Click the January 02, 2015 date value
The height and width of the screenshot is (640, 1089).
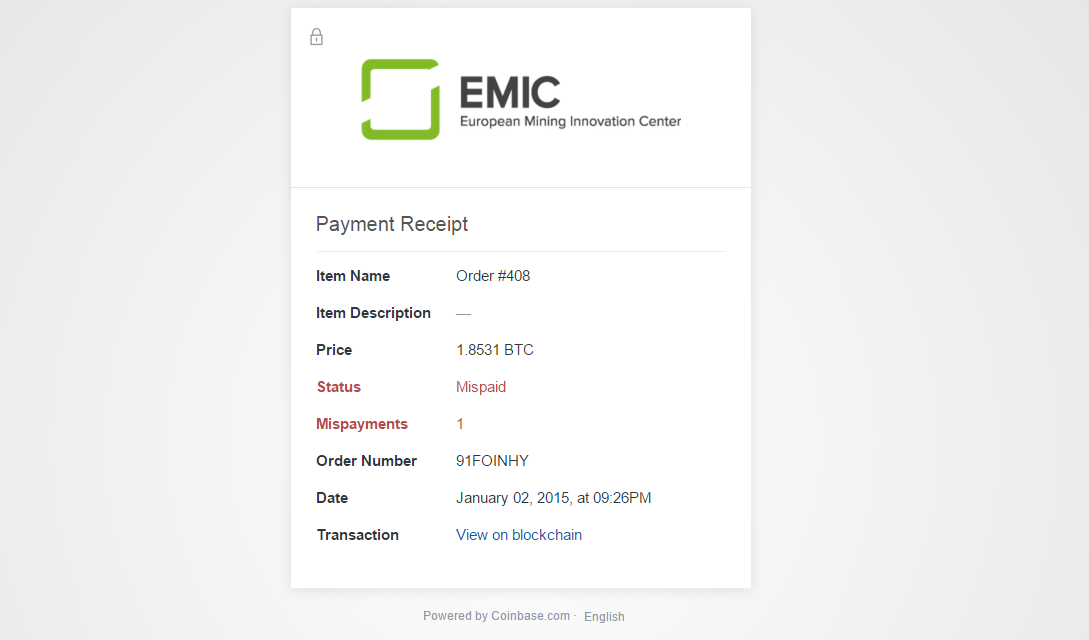tap(554, 498)
